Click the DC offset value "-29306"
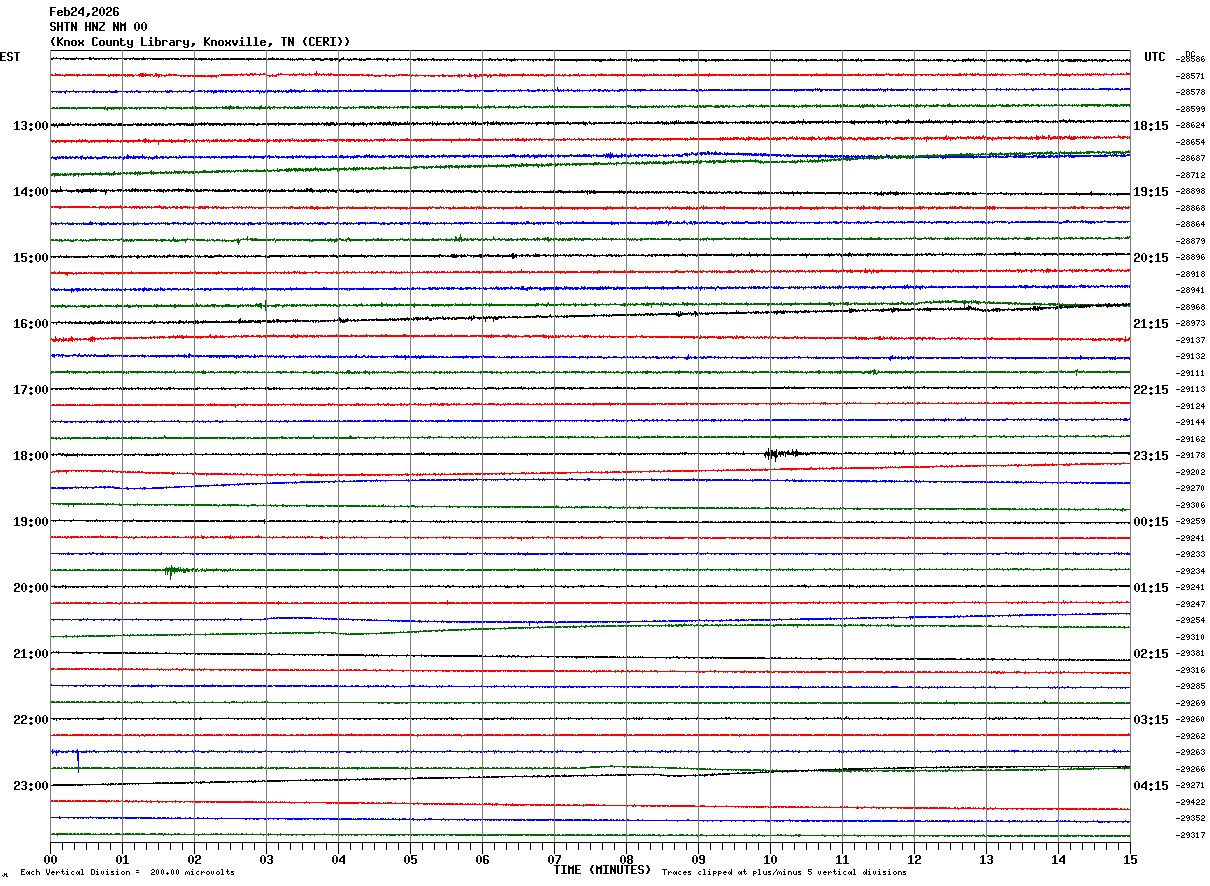This screenshot has height=886, width=1210. click(x=1191, y=505)
